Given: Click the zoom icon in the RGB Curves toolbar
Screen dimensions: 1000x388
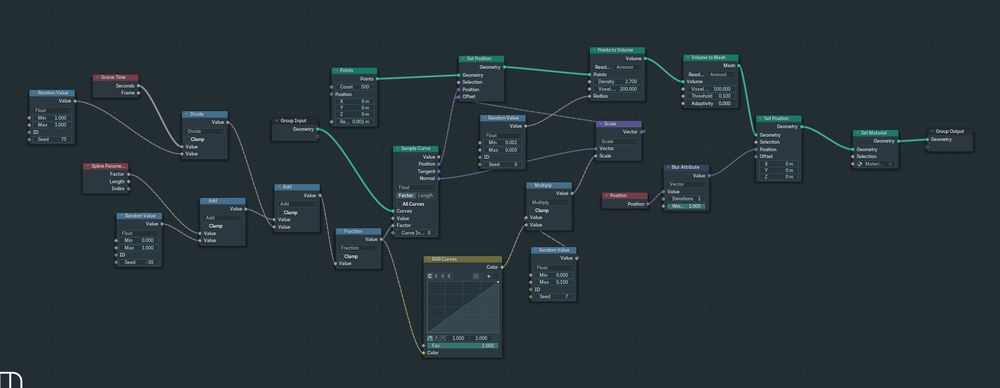Looking at the screenshot, I should point(476,276).
